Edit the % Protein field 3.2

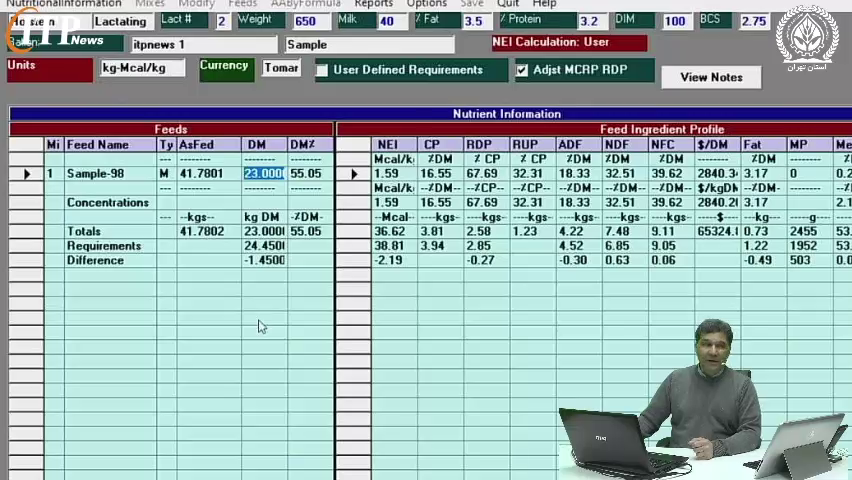[592, 22]
